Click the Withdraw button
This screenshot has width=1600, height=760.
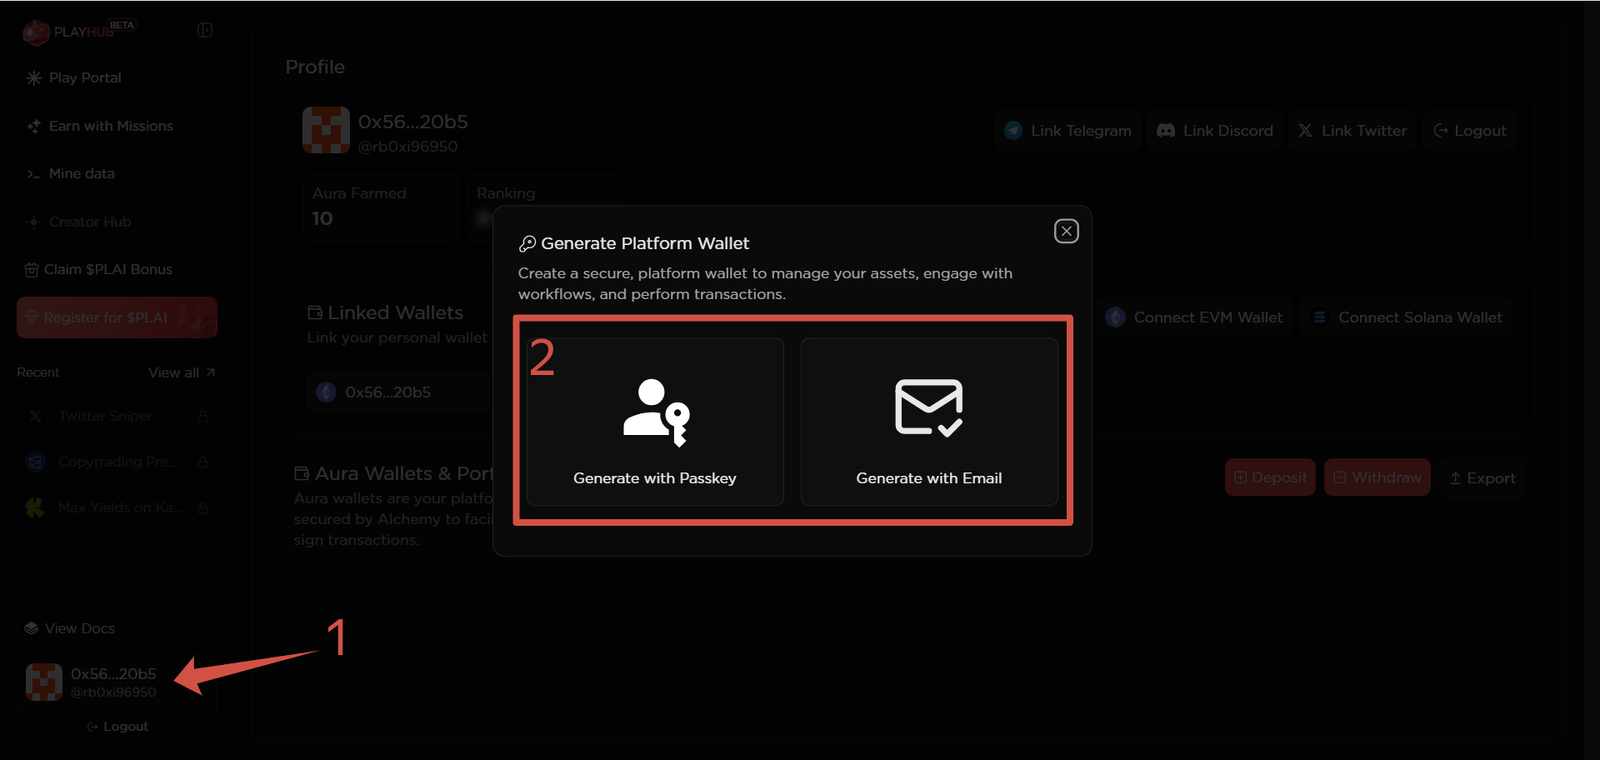pyautogui.click(x=1376, y=478)
